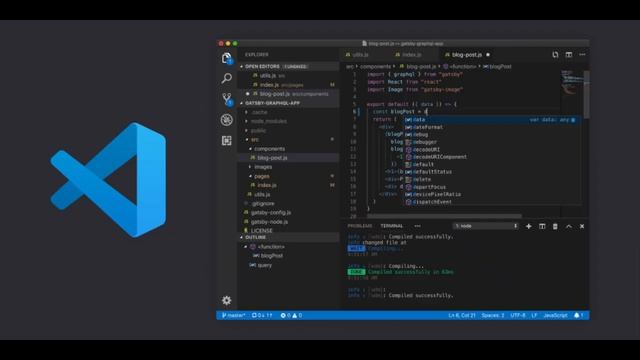Choose 'debugger' autocomplete suggestion
The height and width of the screenshot is (360, 640).
pos(491,142)
